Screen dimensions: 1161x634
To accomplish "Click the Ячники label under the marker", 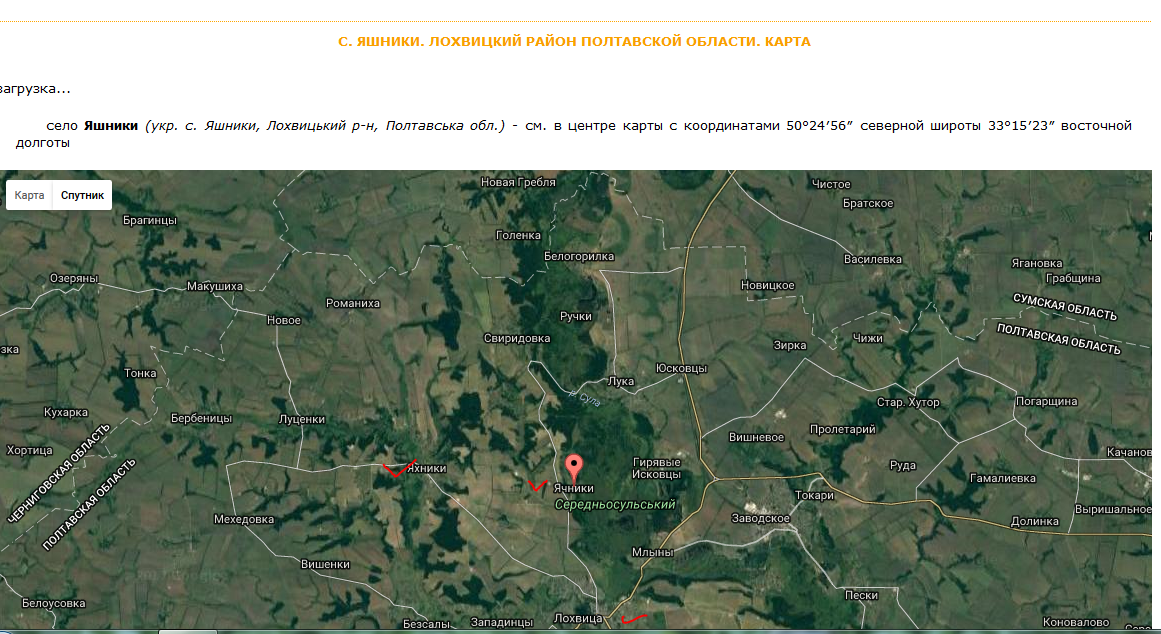I will 574,489.
